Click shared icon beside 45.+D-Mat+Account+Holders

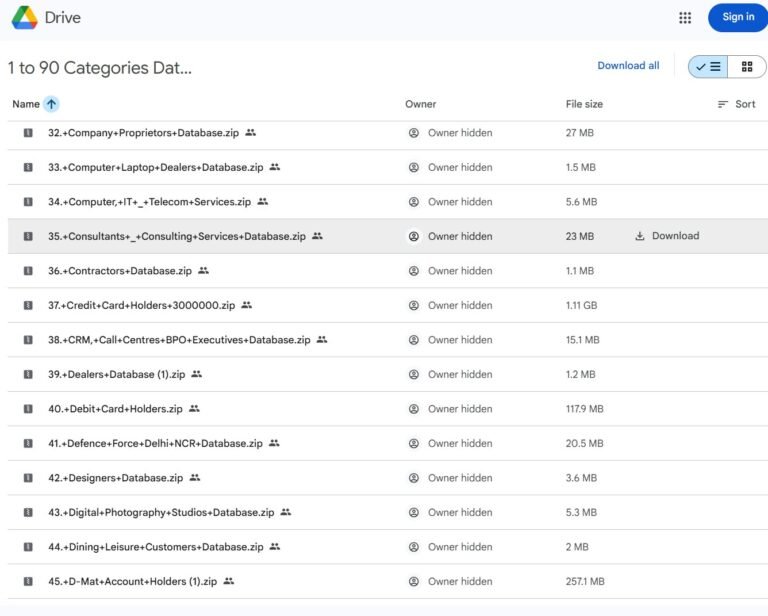point(229,581)
